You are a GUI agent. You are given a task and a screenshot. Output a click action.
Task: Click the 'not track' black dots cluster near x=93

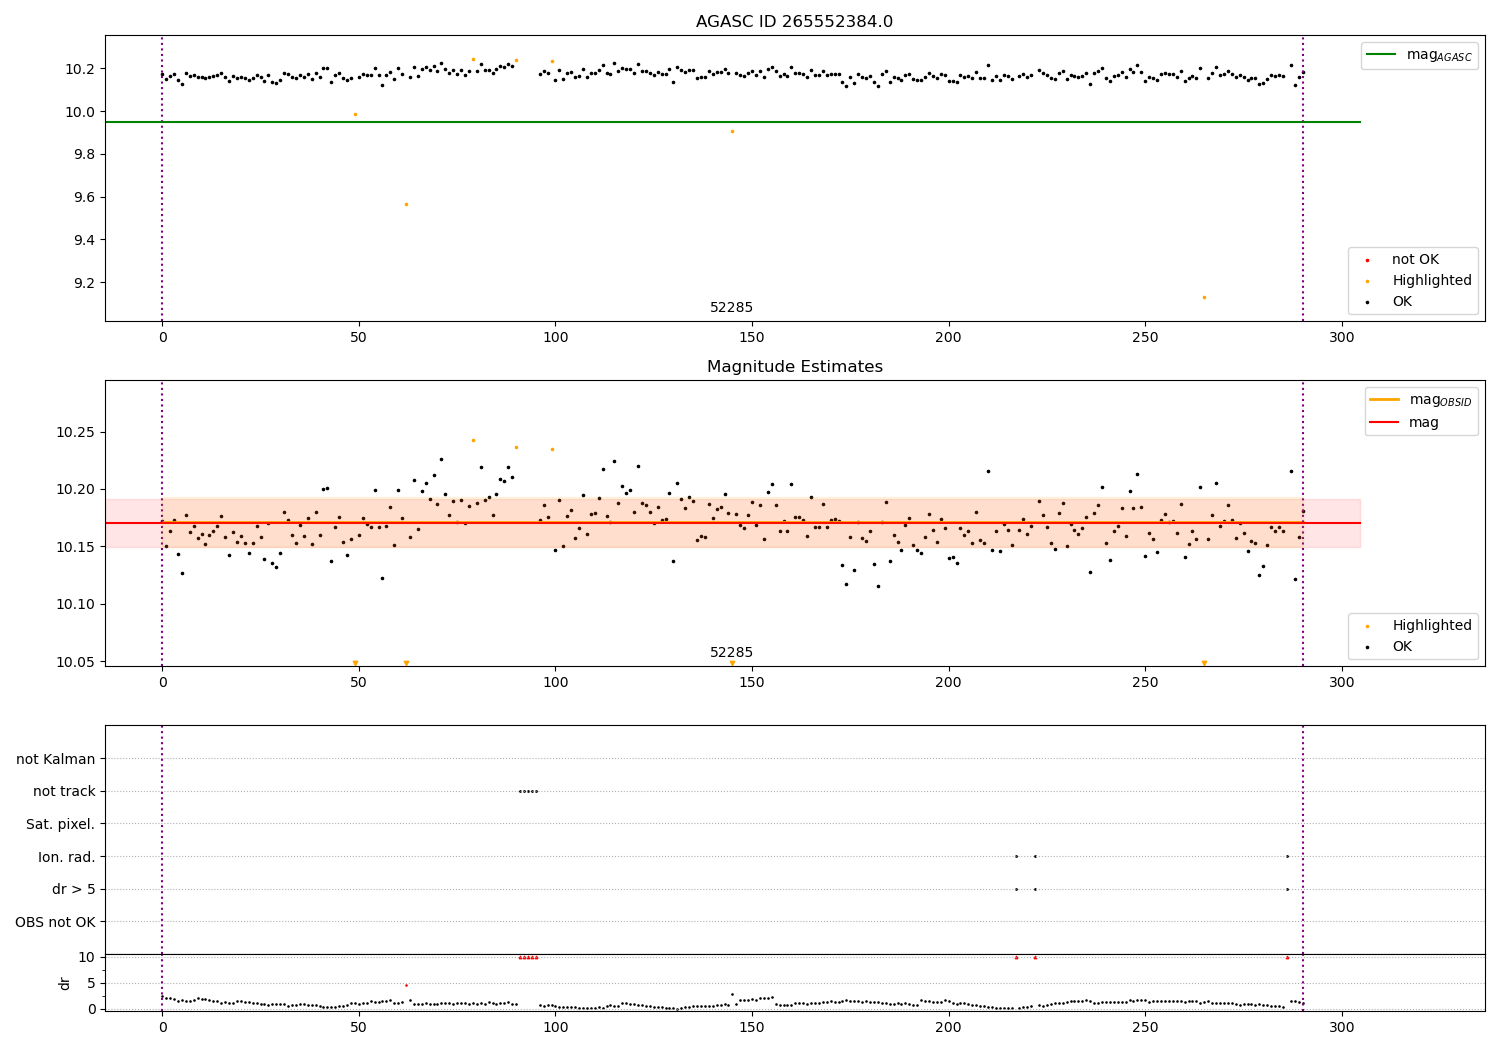coord(528,791)
